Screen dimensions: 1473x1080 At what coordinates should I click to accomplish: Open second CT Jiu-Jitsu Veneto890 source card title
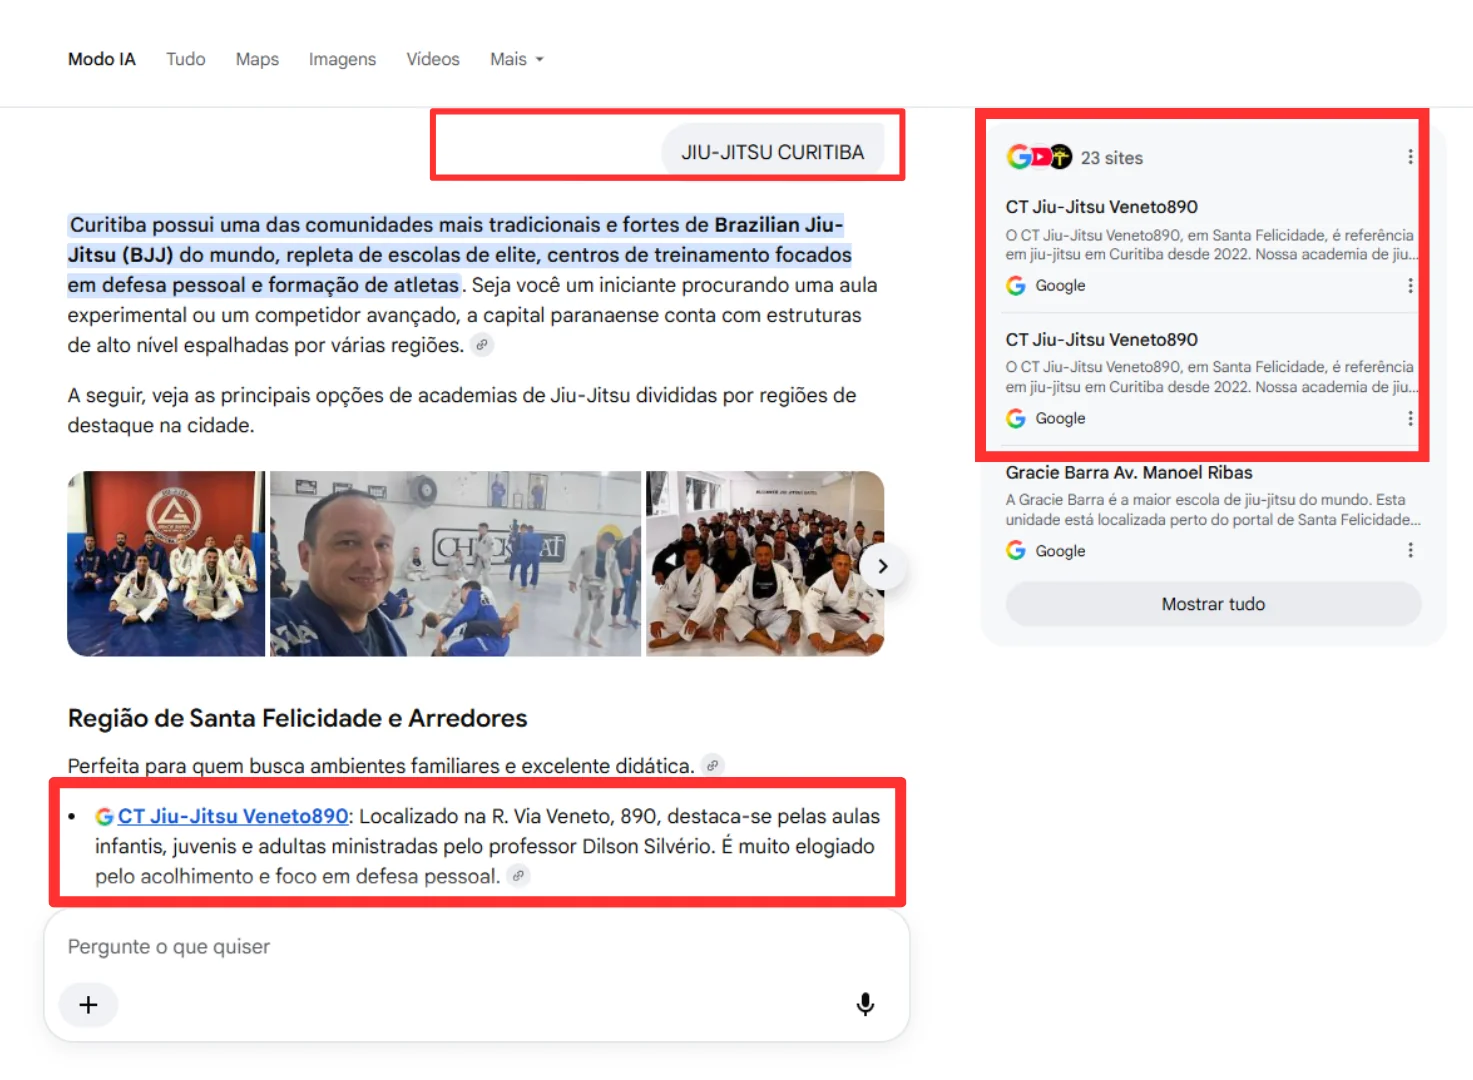click(1101, 340)
